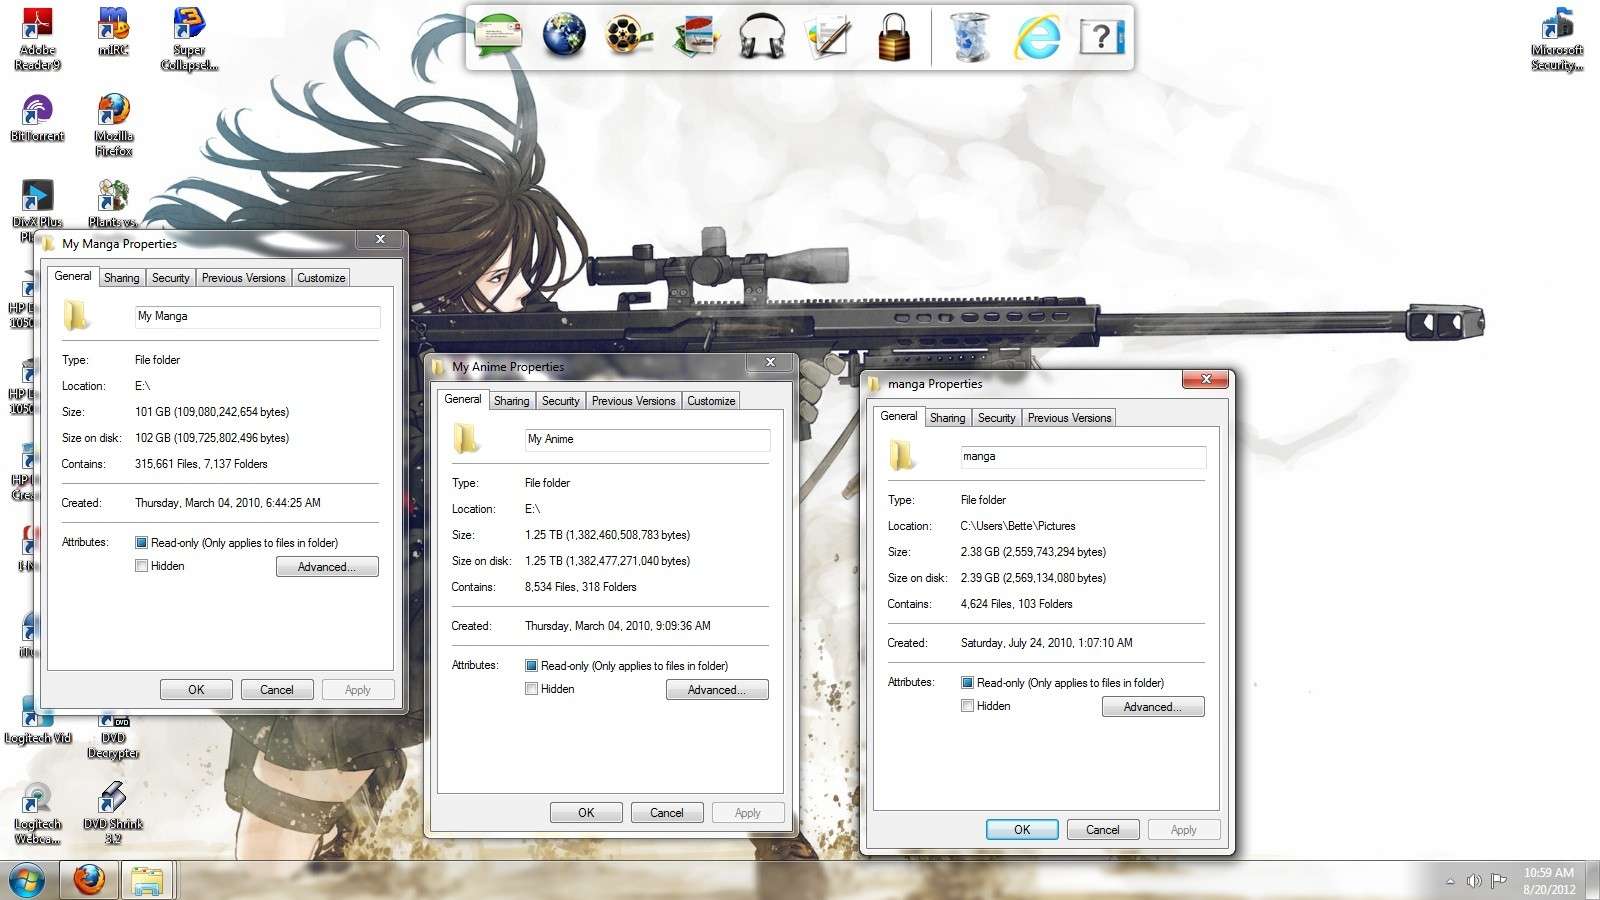Open Sharing tab in My Manga Properties
This screenshot has width=1600, height=900.
point(122,278)
